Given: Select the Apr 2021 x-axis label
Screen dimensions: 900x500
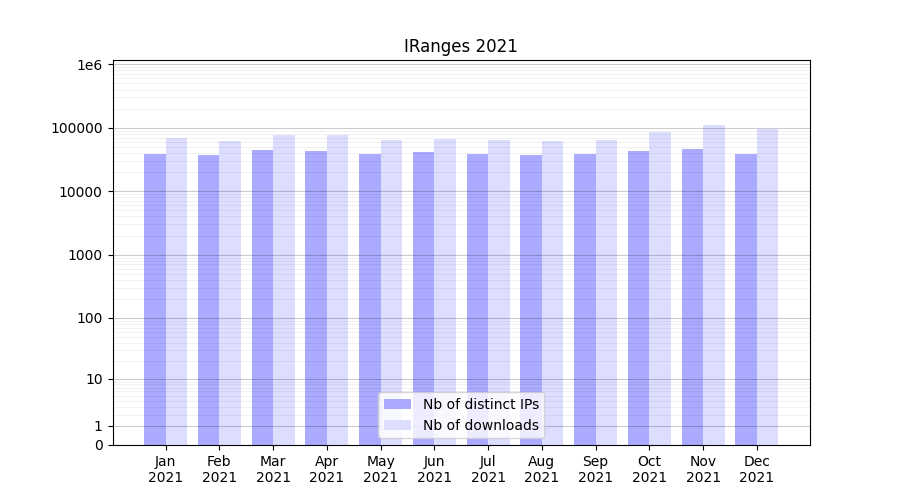Looking at the screenshot, I should pos(327,469).
